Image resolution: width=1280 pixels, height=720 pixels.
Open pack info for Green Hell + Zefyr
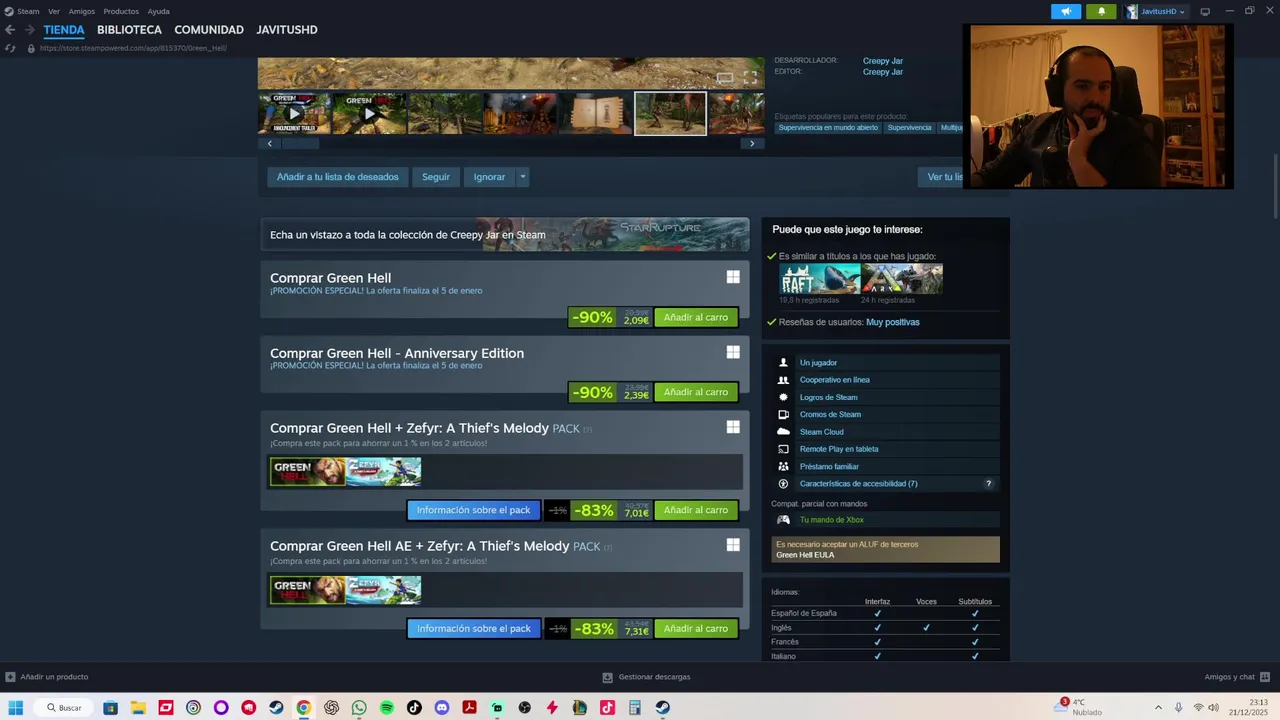[473, 510]
